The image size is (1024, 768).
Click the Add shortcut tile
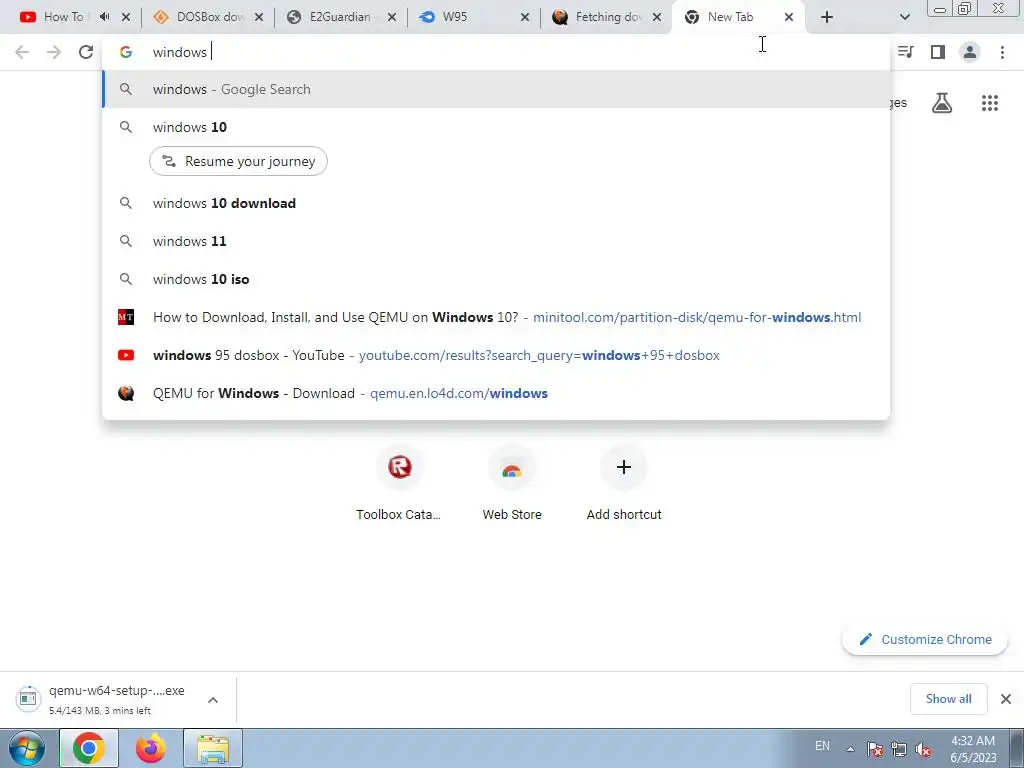[624, 483]
